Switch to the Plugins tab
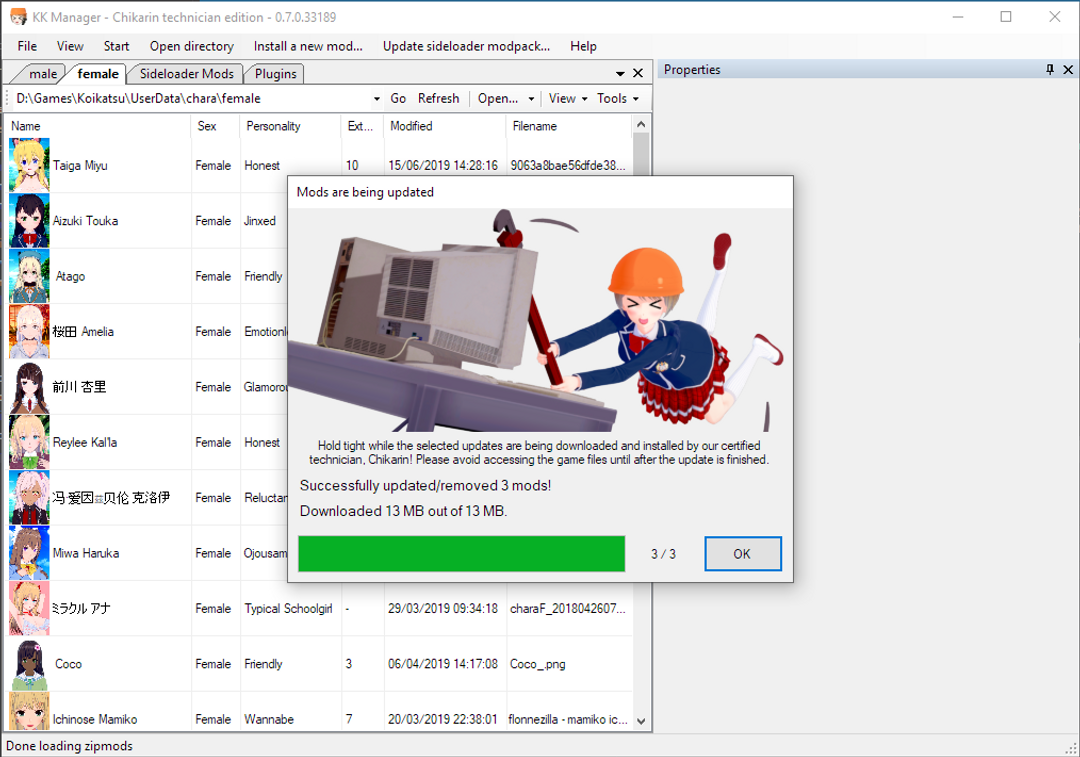1080x757 pixels. point(275,74)
